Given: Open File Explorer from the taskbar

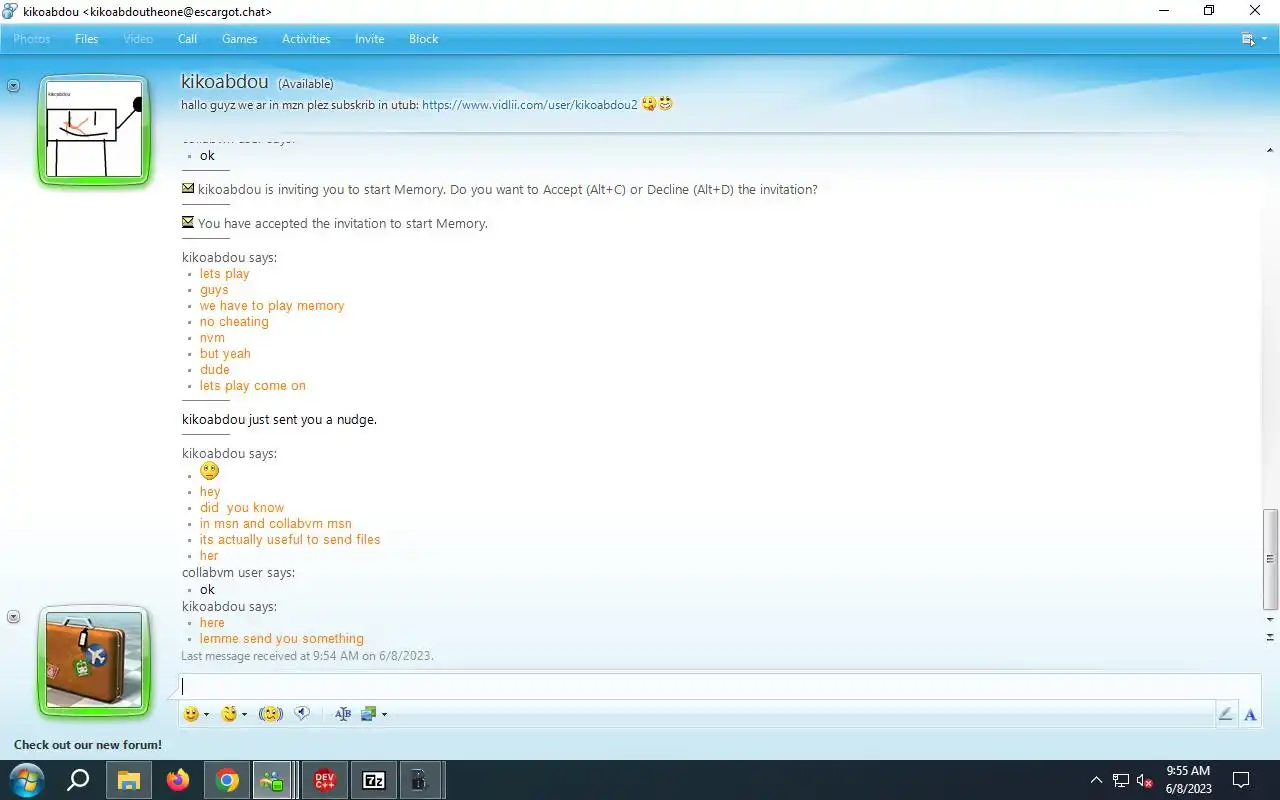Looking at the screenshot, I should click(129, 780).
